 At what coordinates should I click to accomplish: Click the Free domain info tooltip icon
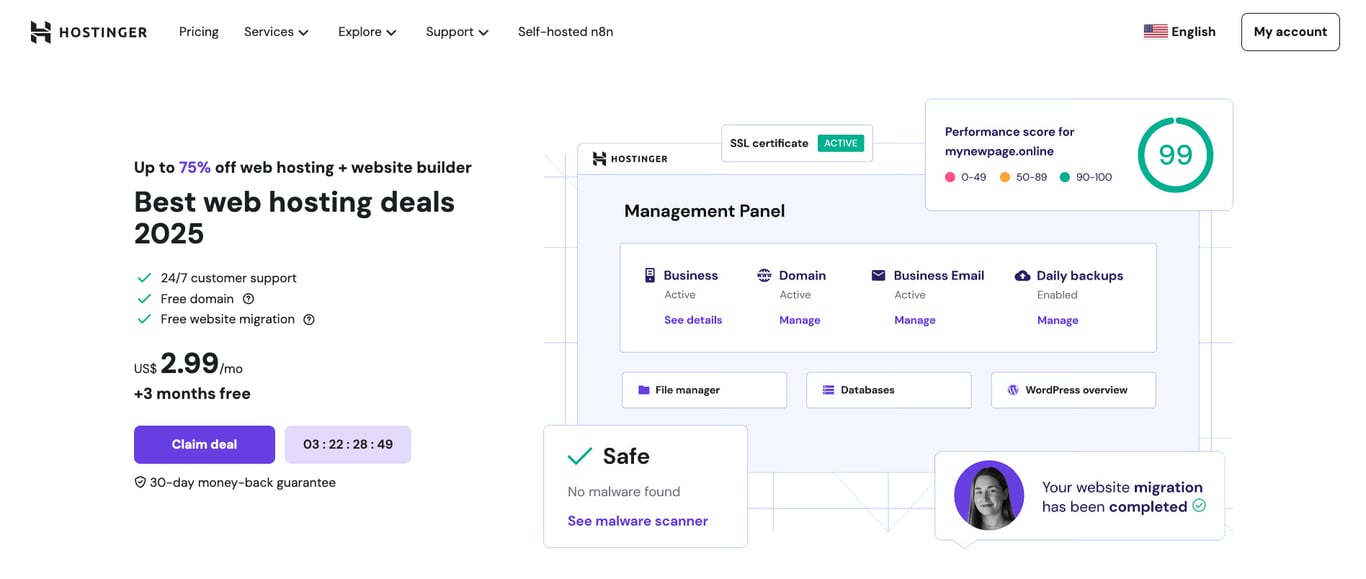coord(247,298)
